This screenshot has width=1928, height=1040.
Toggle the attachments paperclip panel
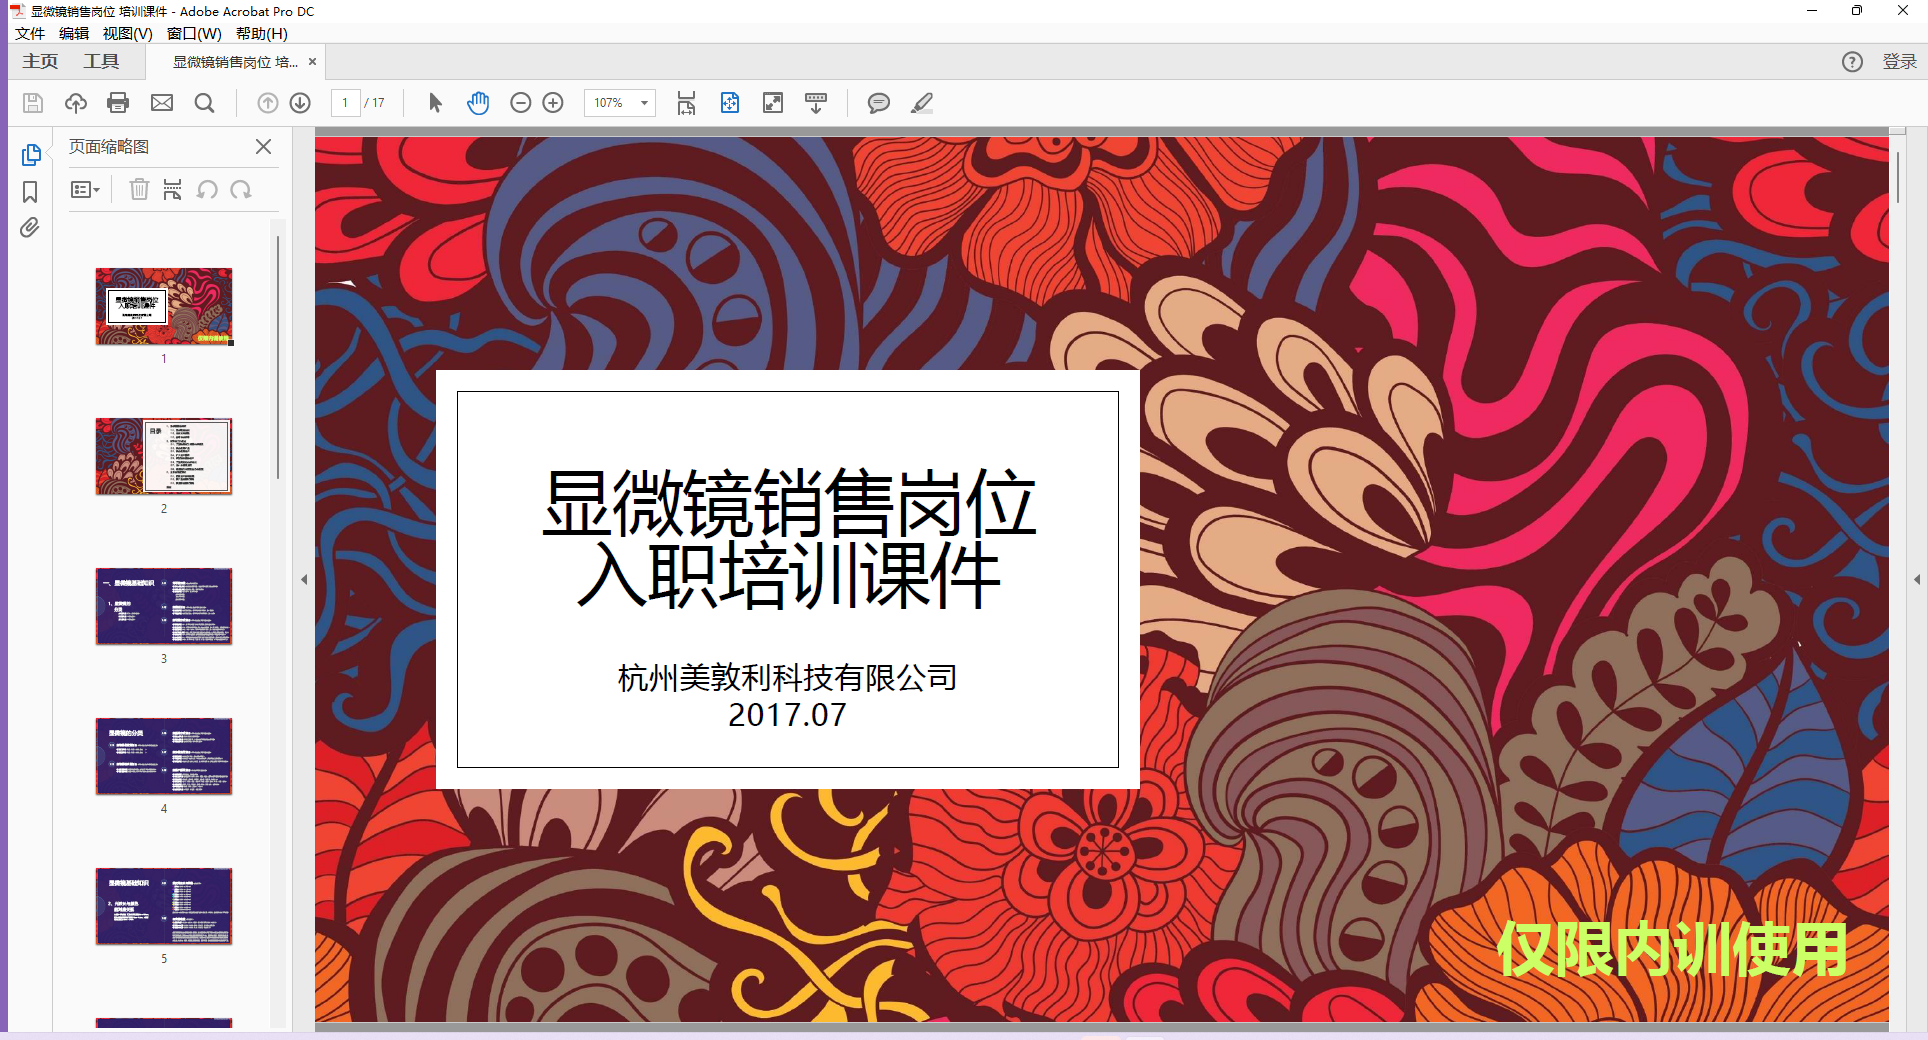click(30, 228)
